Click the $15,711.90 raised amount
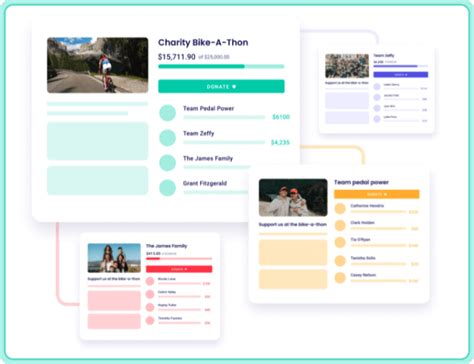 pos(177,57)
